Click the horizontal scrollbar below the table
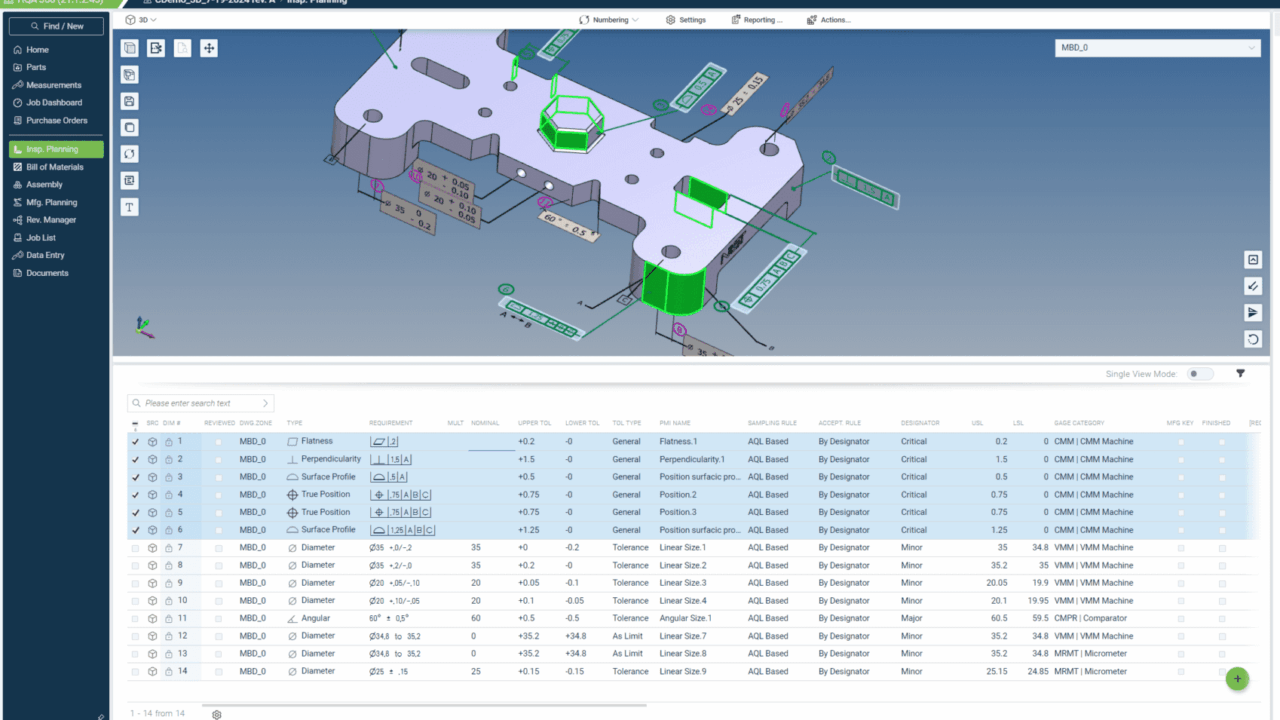The width and height of the screenshot is (1280, 720). click(x=424, y=706)
